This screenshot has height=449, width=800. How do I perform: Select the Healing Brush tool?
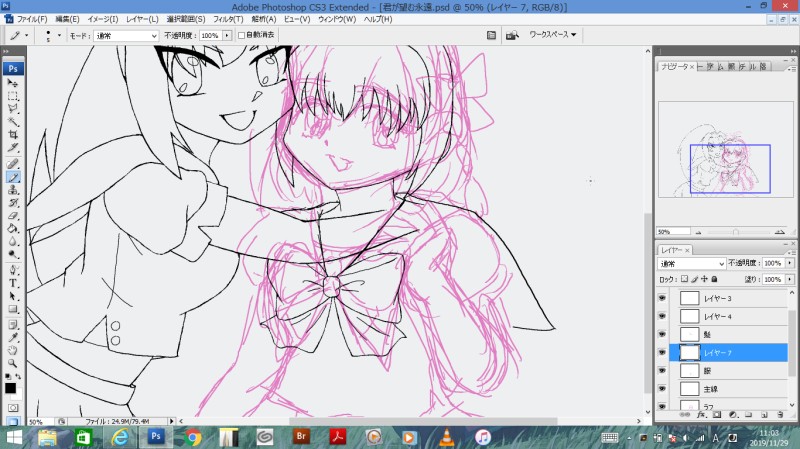(x=13, y=164)
